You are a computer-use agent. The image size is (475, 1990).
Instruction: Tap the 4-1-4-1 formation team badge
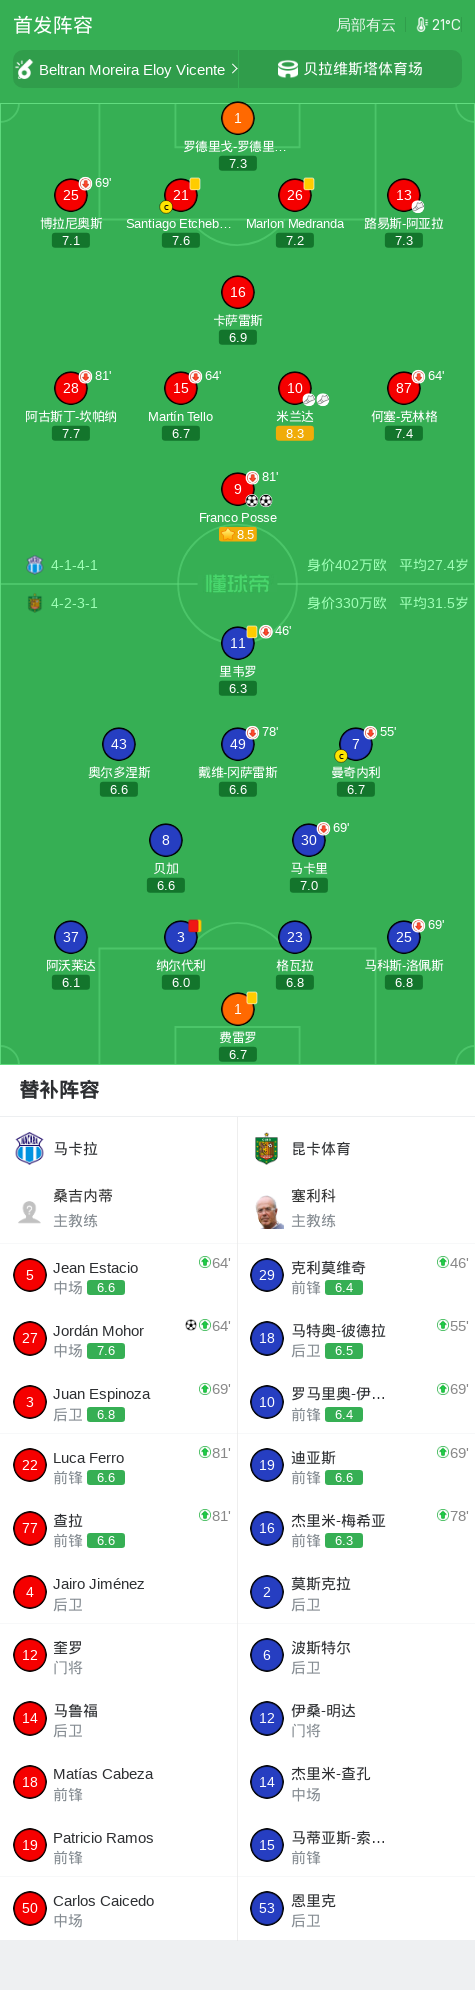(x=35, y=565)
